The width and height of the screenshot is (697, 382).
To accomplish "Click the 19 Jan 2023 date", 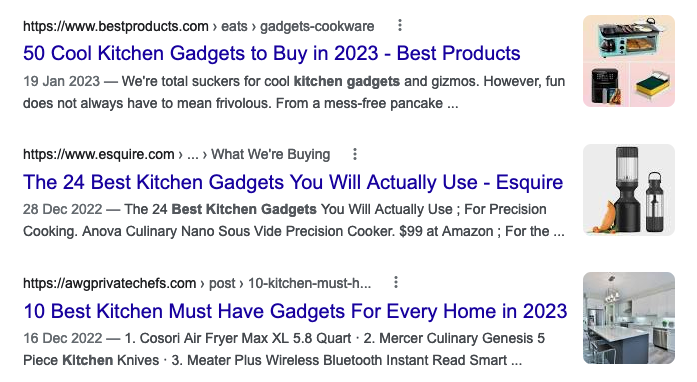I will 61,81.
